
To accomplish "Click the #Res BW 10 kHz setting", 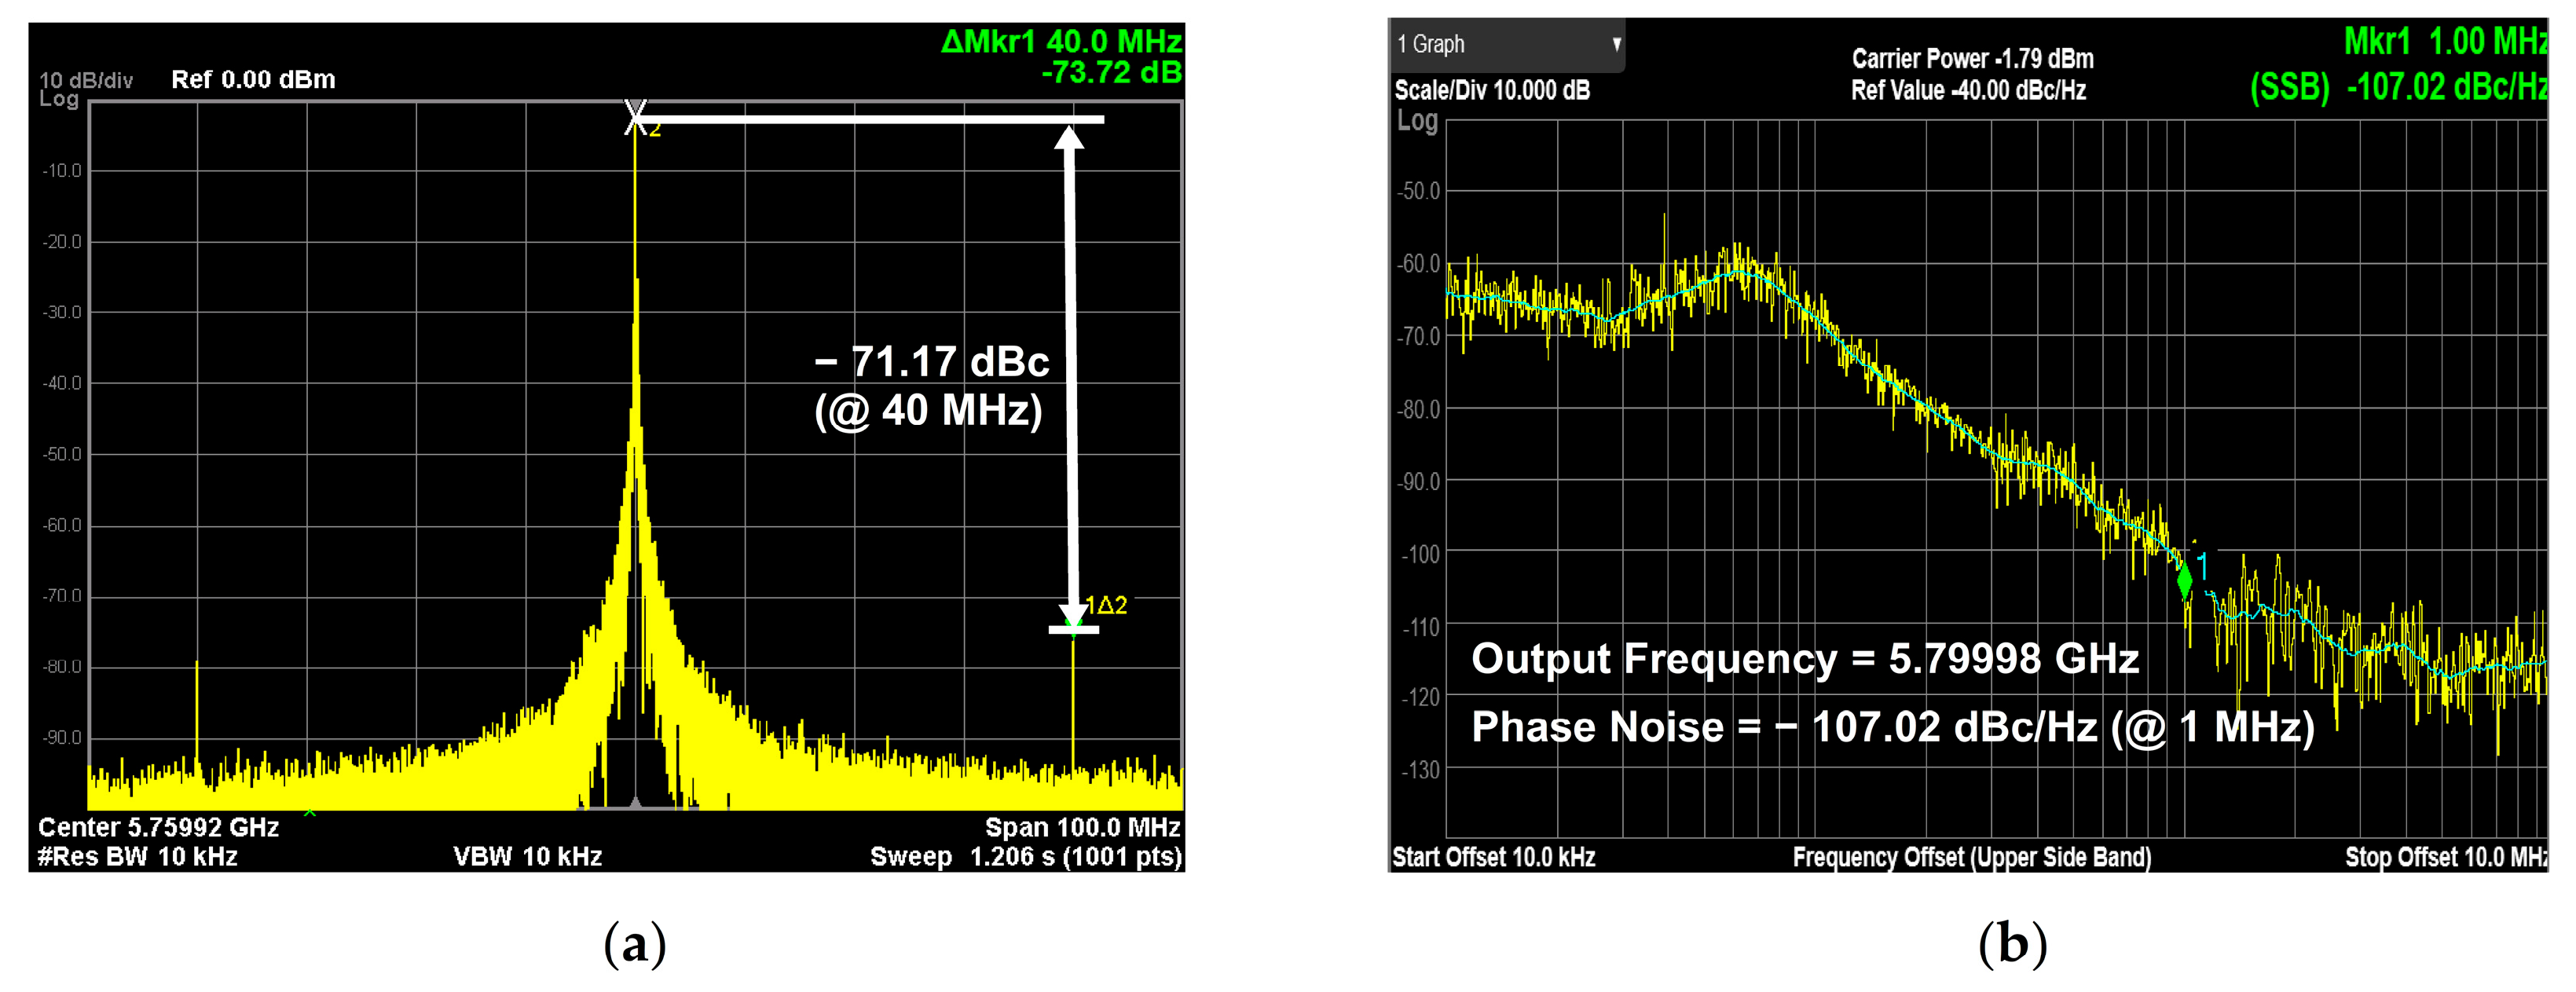I will (x=138, y=857).
